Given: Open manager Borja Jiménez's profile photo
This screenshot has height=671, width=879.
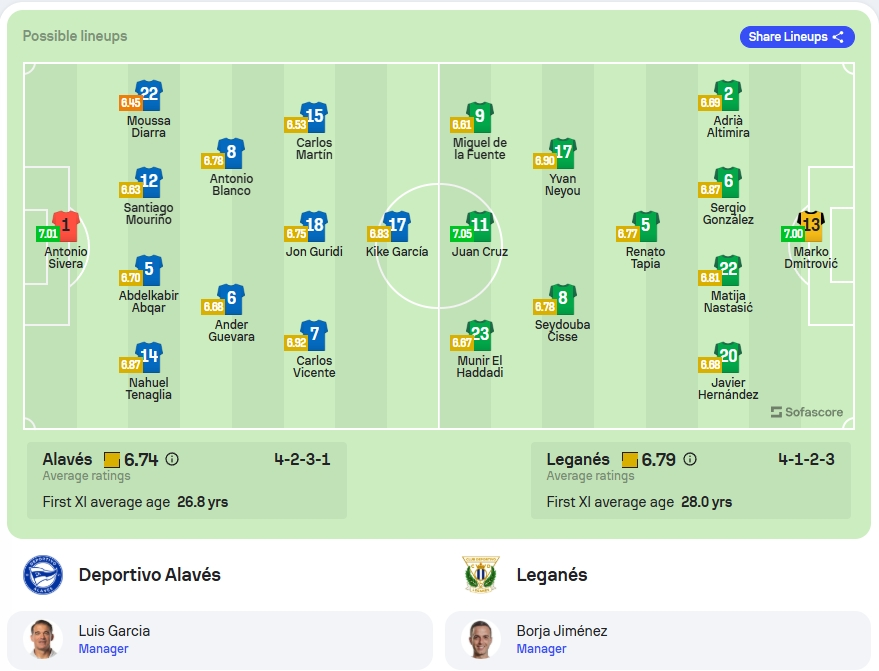Looking at the screenshot, I should [x=480, y=639].
